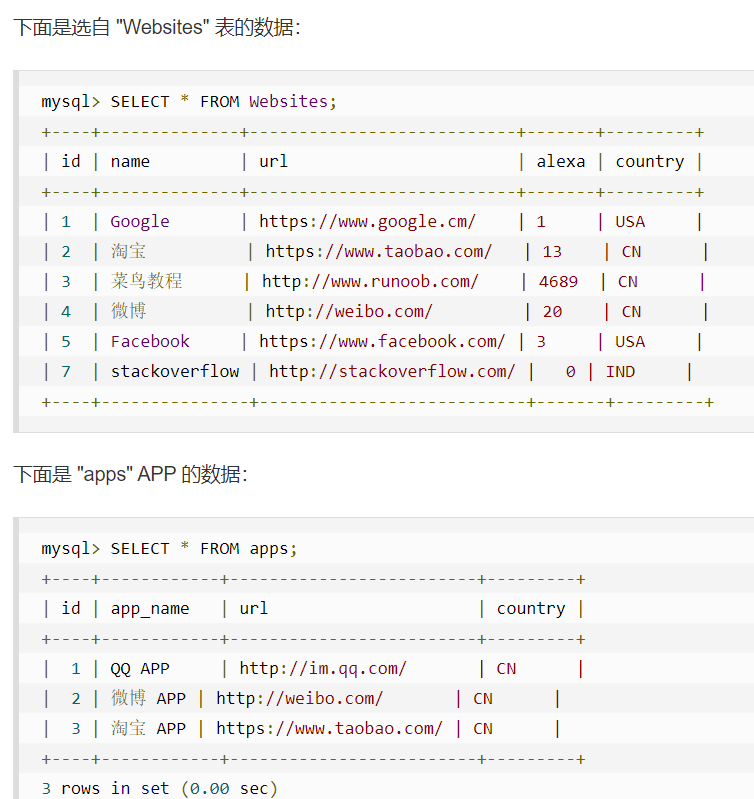
Task: Click the alexa value "4689"
Action: (x=558, y=282)
